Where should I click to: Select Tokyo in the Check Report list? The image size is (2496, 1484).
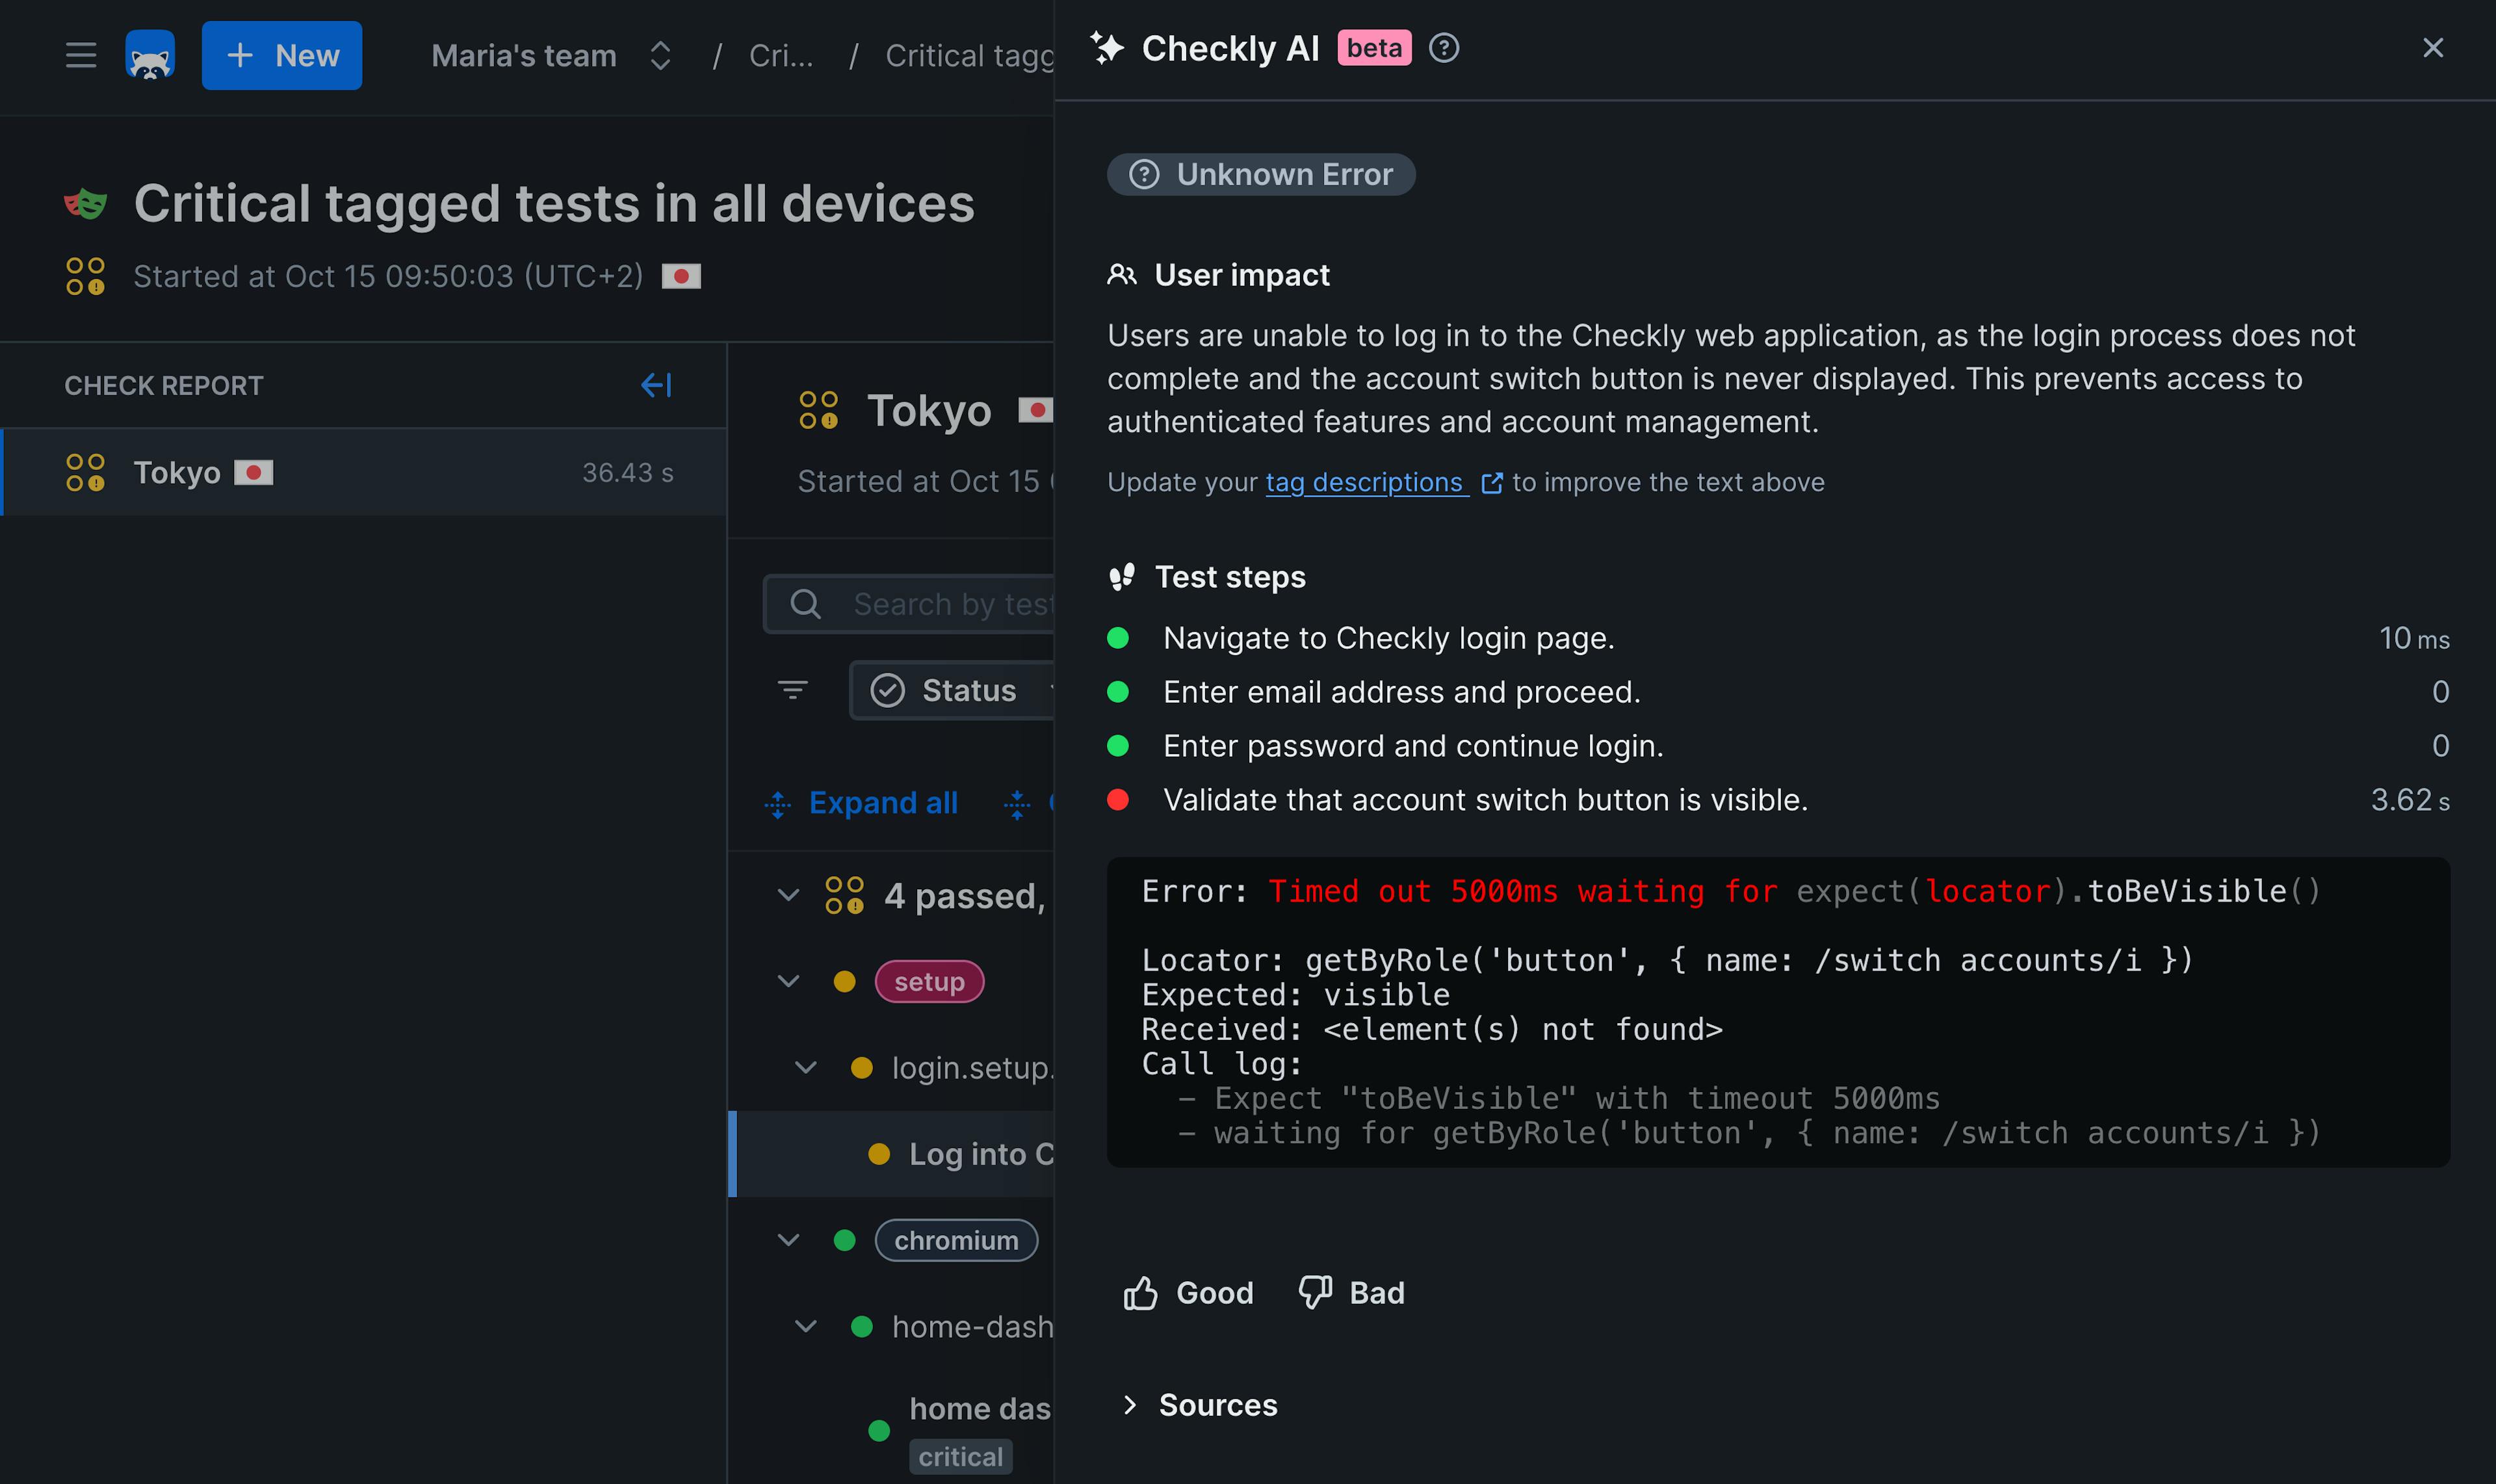[179, 471]
